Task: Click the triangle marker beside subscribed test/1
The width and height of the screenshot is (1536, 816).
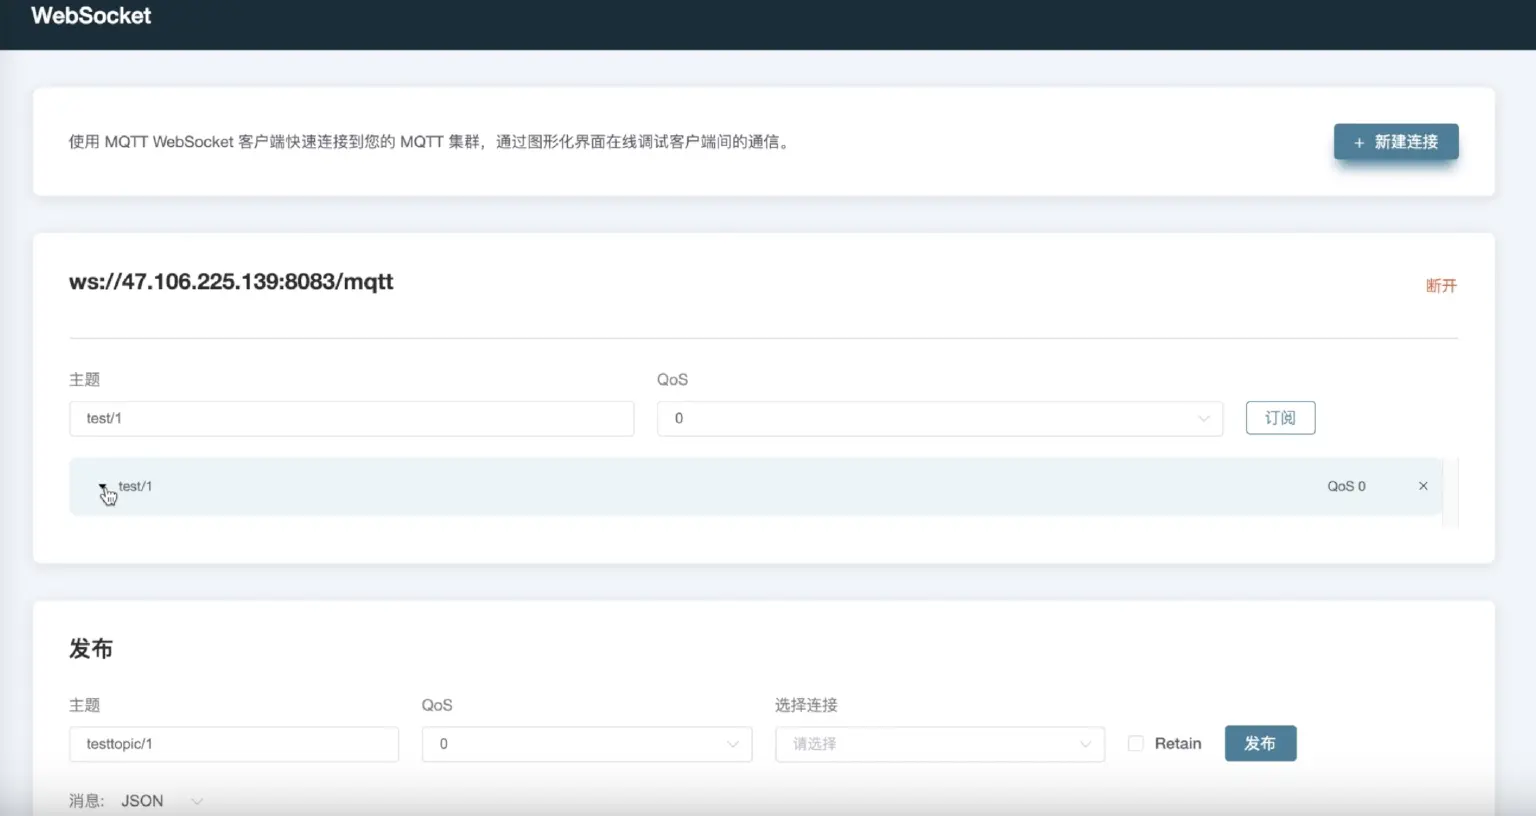Action: click(103, 487)
